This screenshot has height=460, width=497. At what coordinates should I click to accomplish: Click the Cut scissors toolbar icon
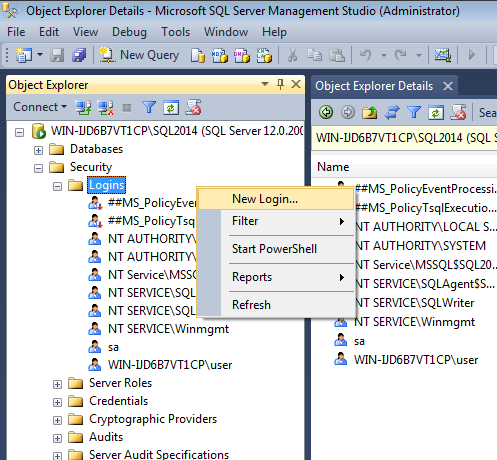point(292,55)
